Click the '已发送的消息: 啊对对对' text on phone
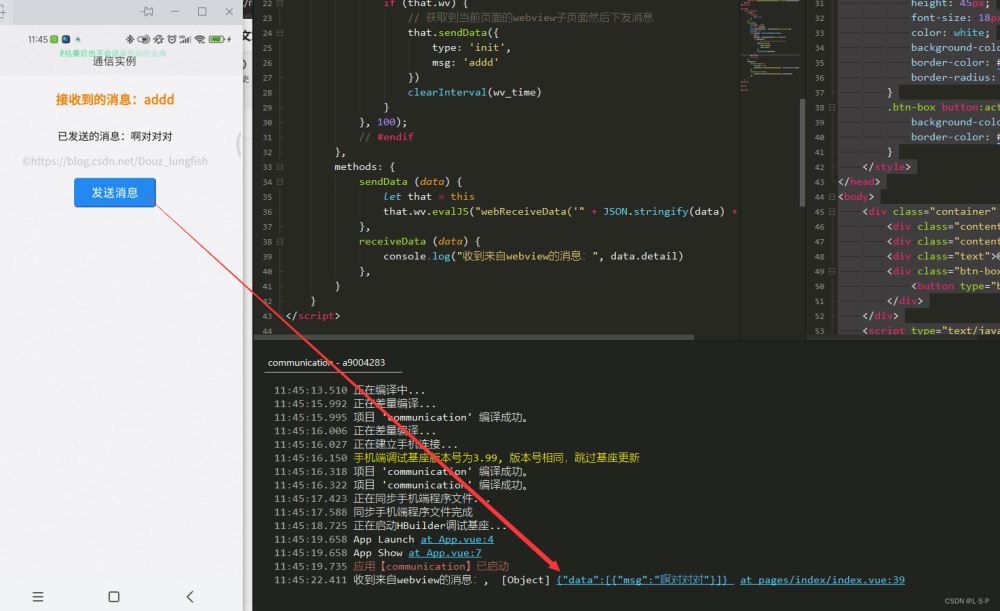This screenshot has width=1000, height=611. point(115,136)
